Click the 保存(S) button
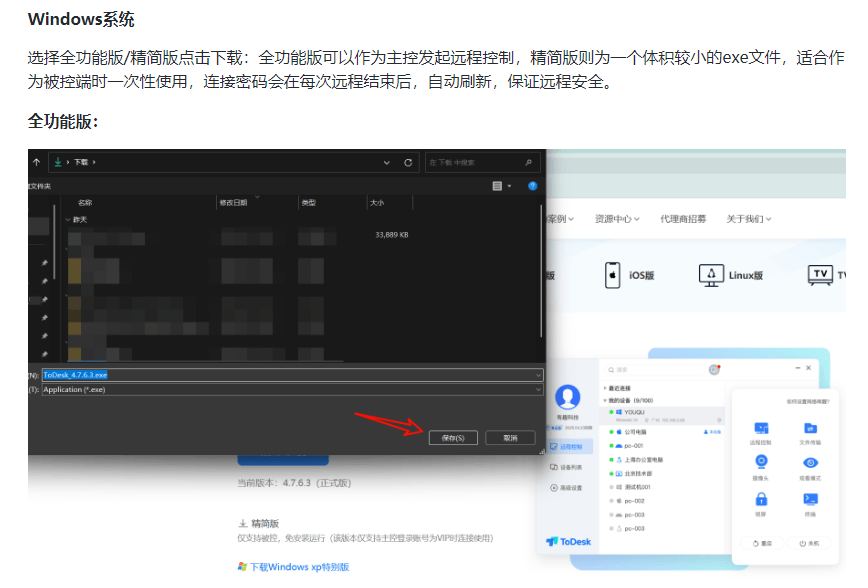868x588 pixels. click(453, 438)
